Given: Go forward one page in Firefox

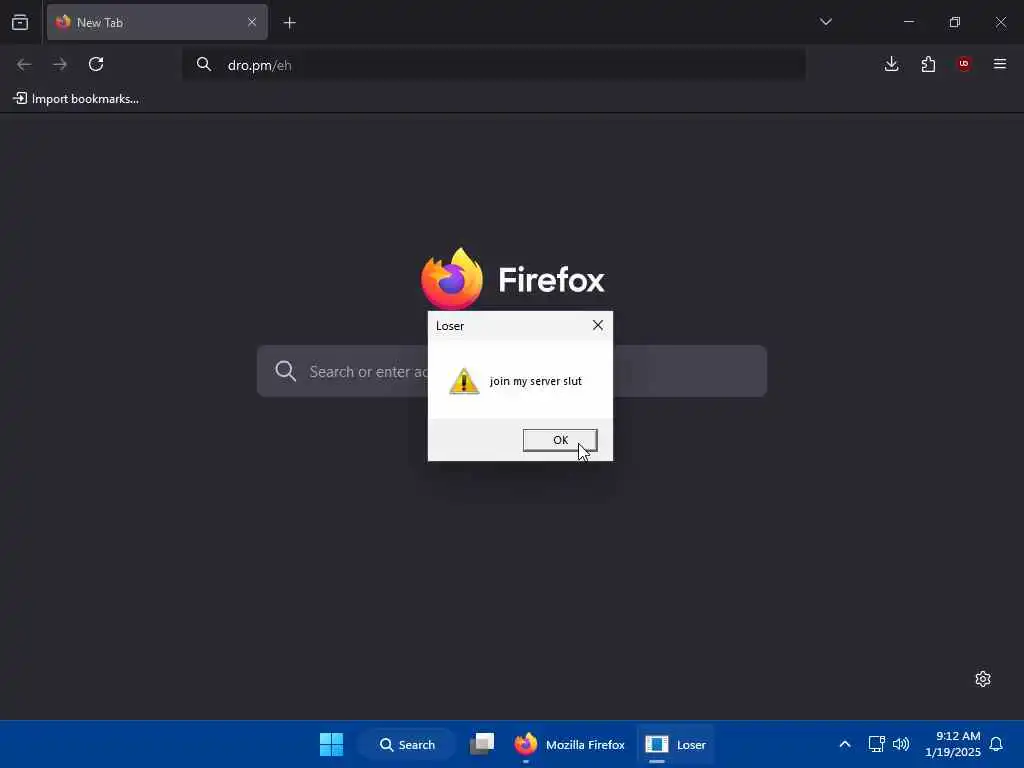Looking at the screenshot, I should tap(60, 64).
